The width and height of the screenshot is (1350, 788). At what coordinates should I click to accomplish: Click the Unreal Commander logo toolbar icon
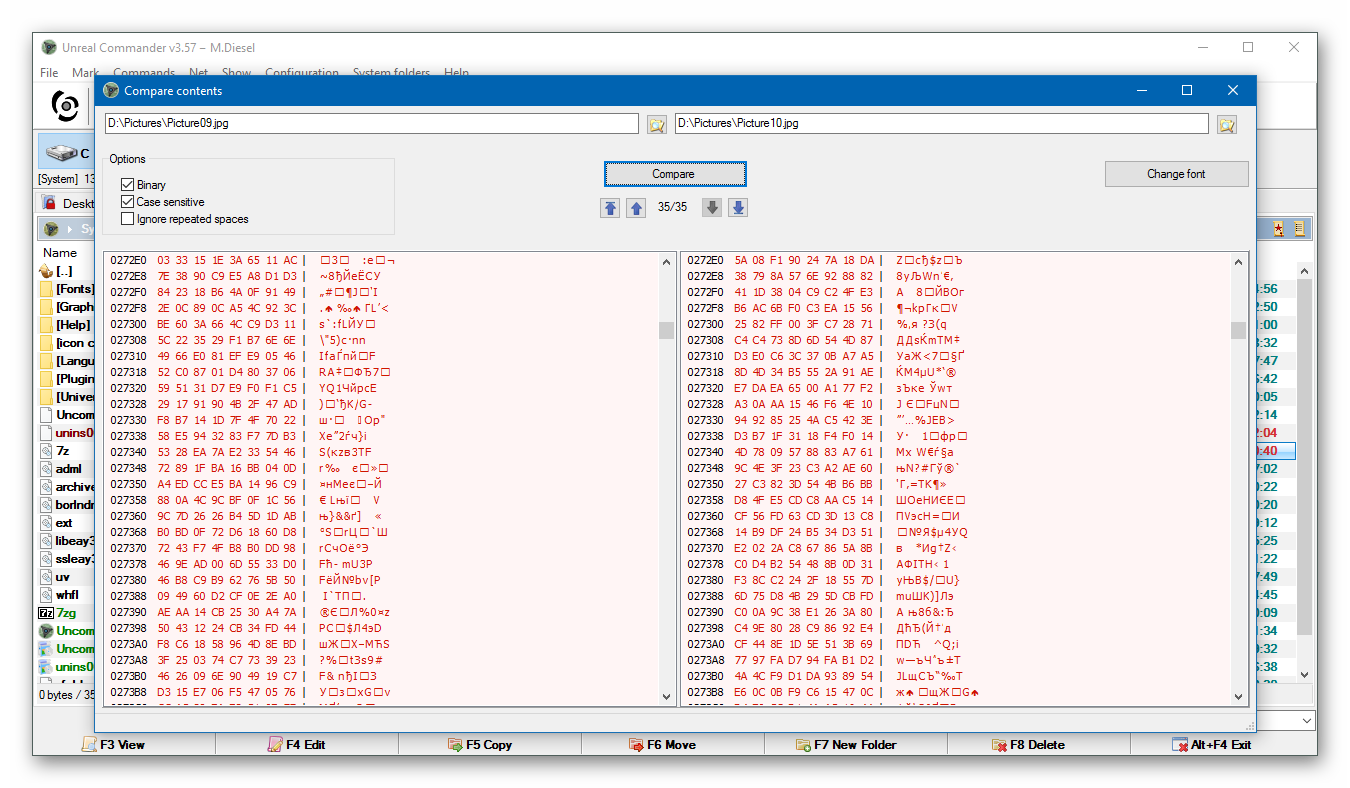point(65,104)
